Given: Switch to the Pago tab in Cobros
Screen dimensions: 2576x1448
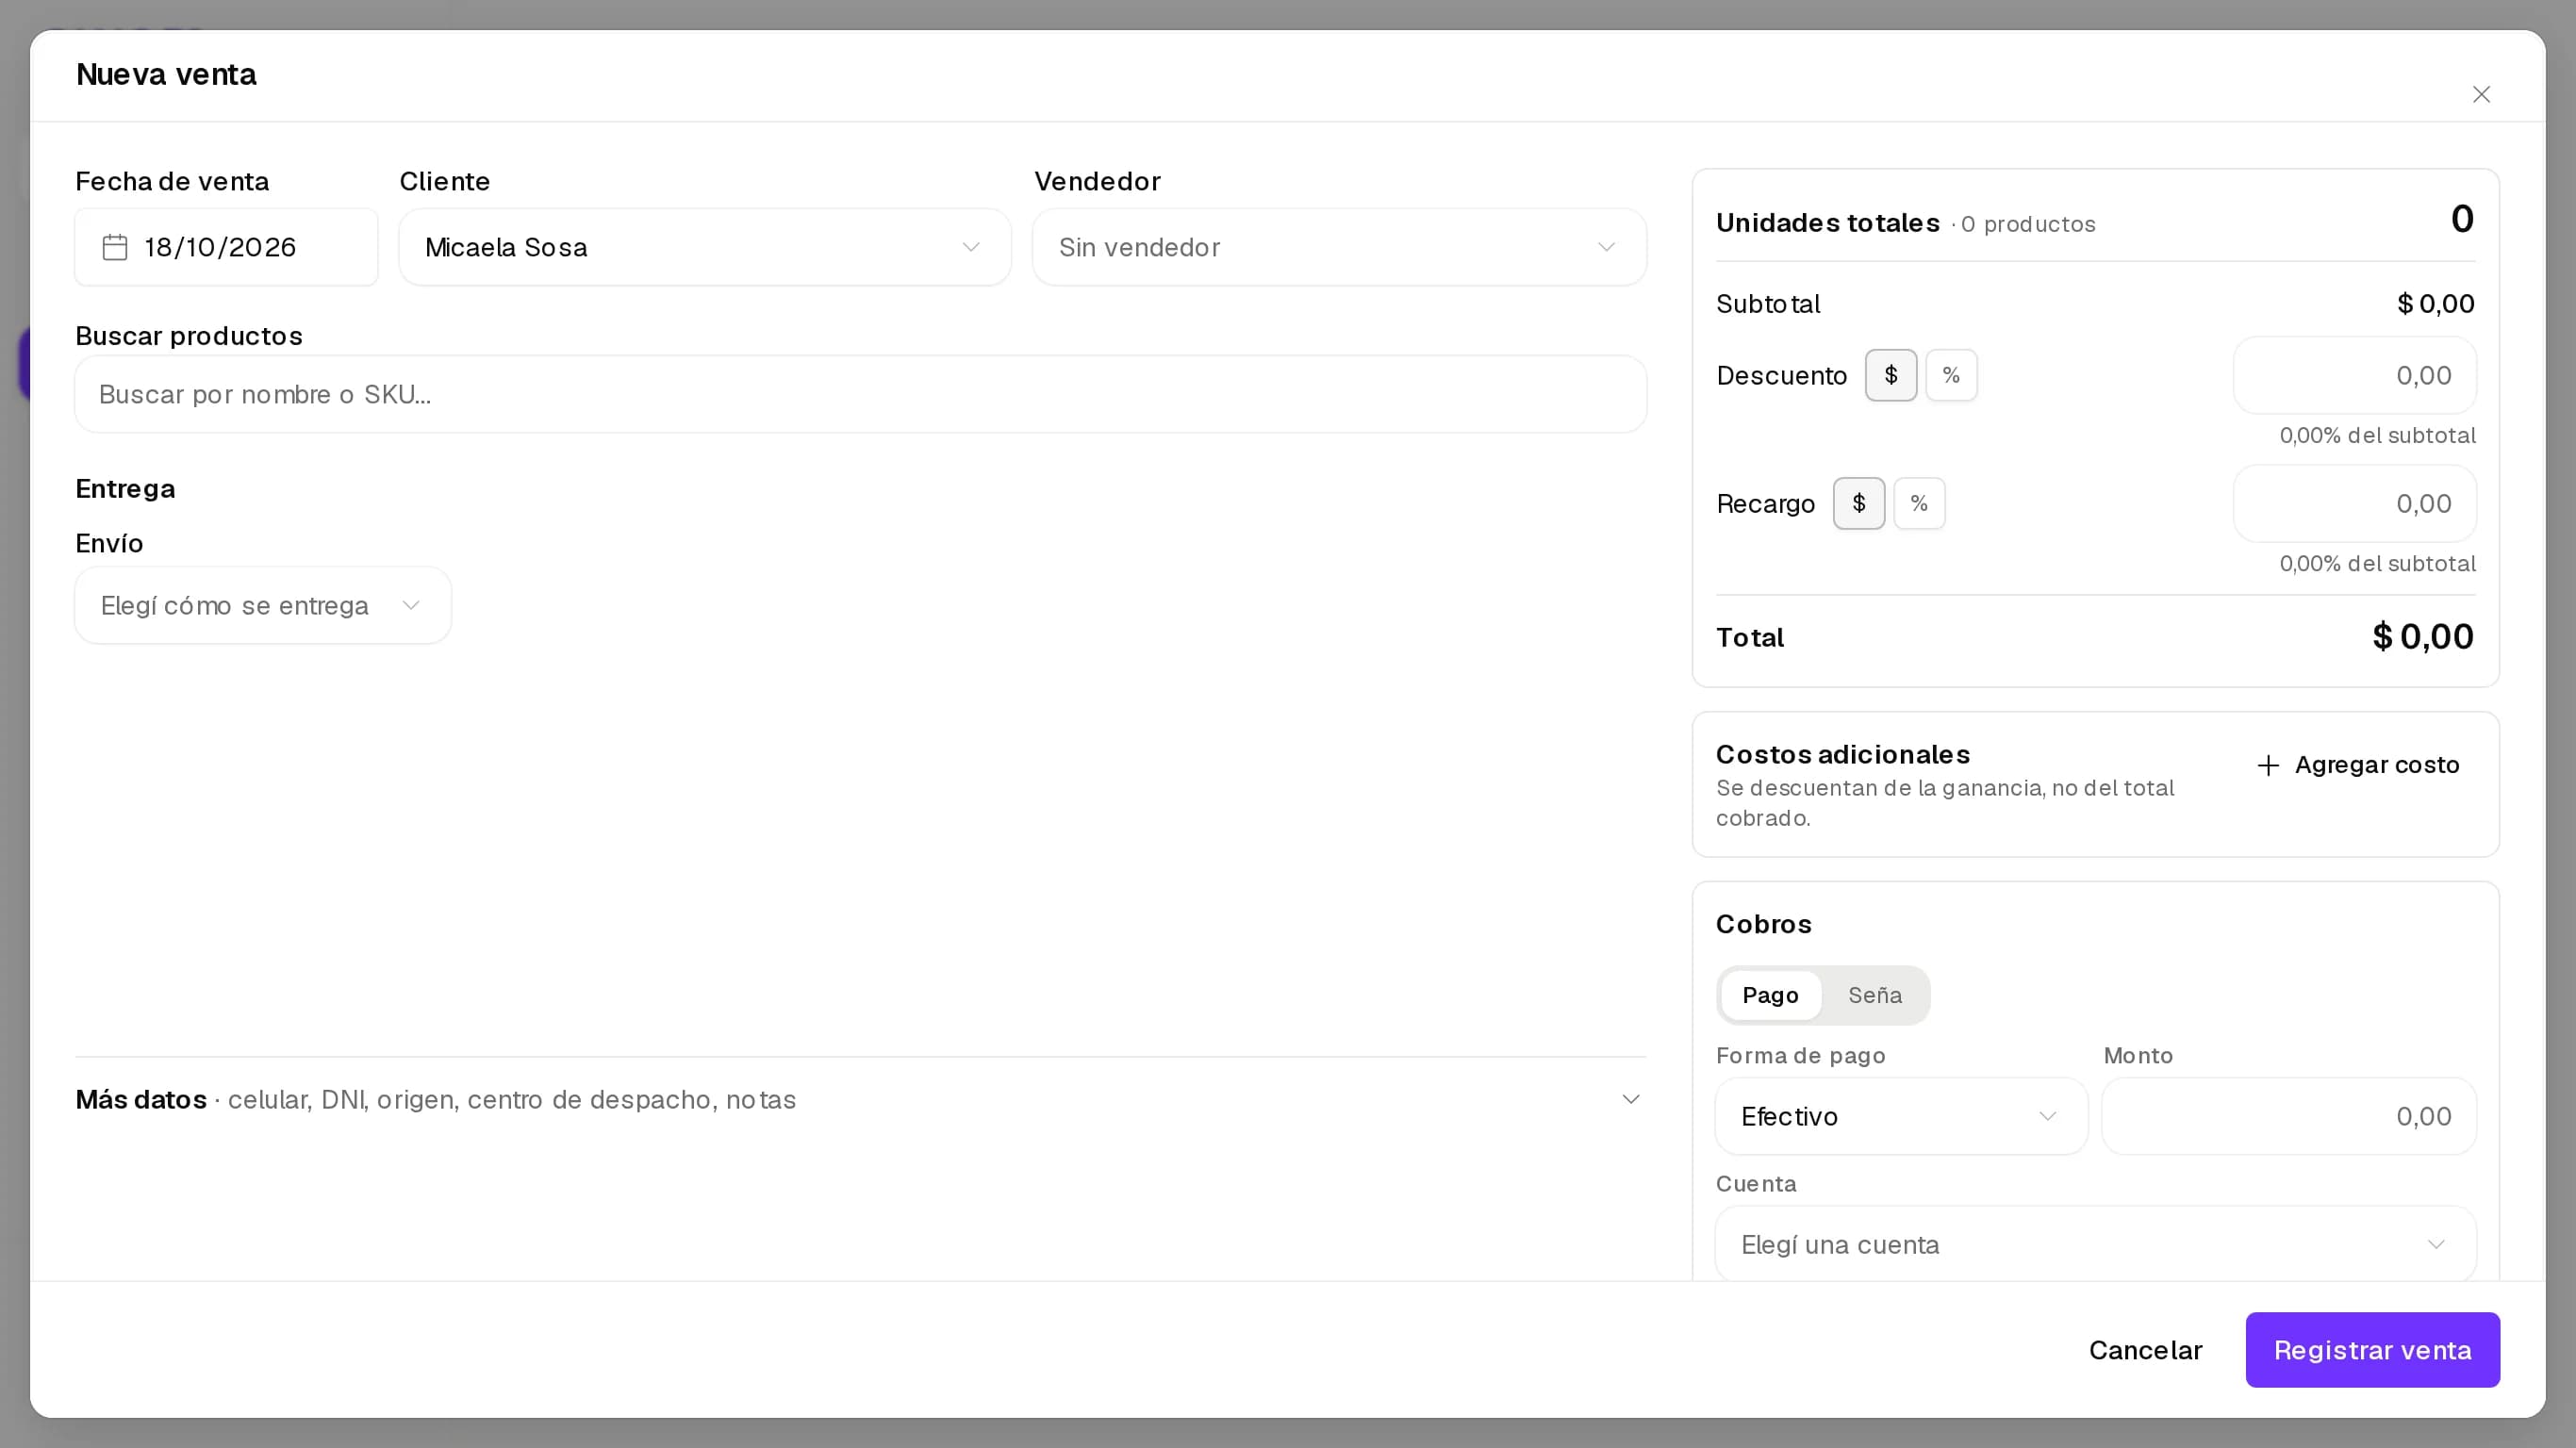Looking at the screenshot, I should pyautogui.click(x=1770, y=995).
